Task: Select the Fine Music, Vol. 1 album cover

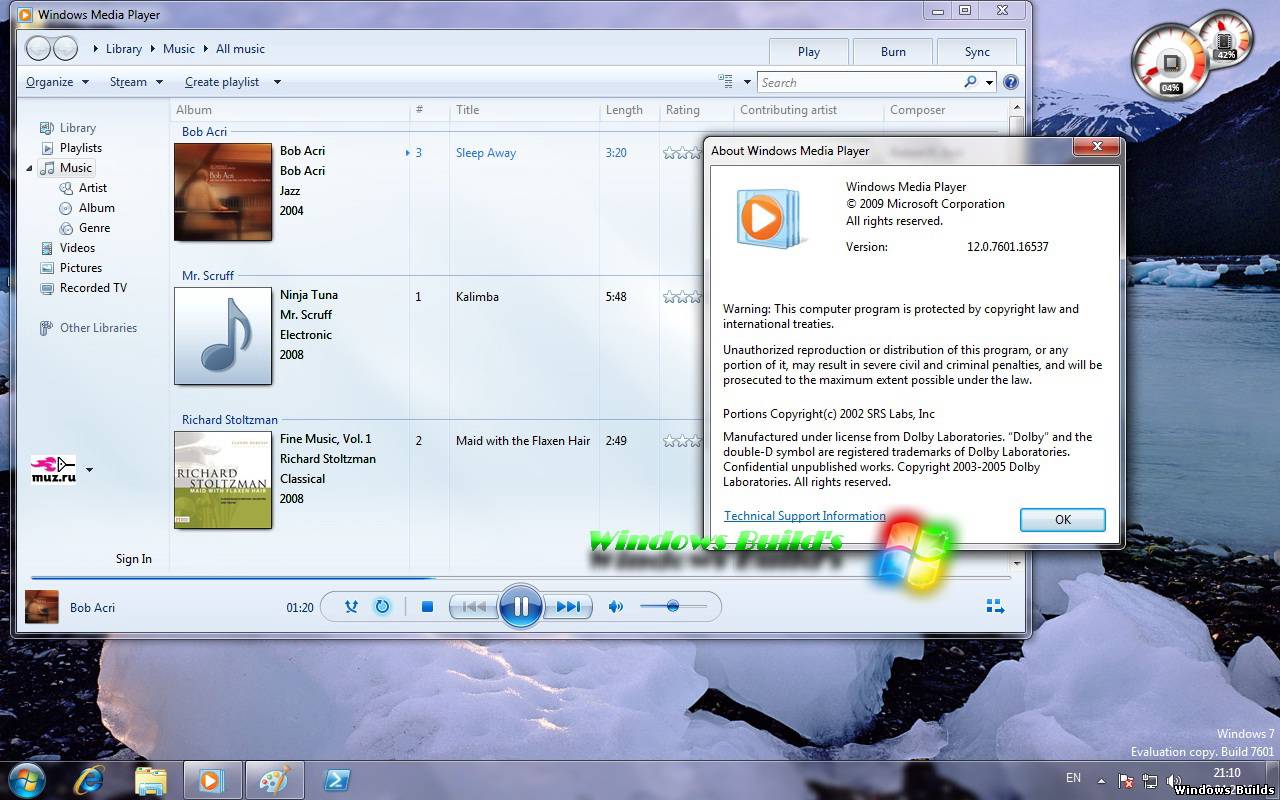Action: point(223,480)
